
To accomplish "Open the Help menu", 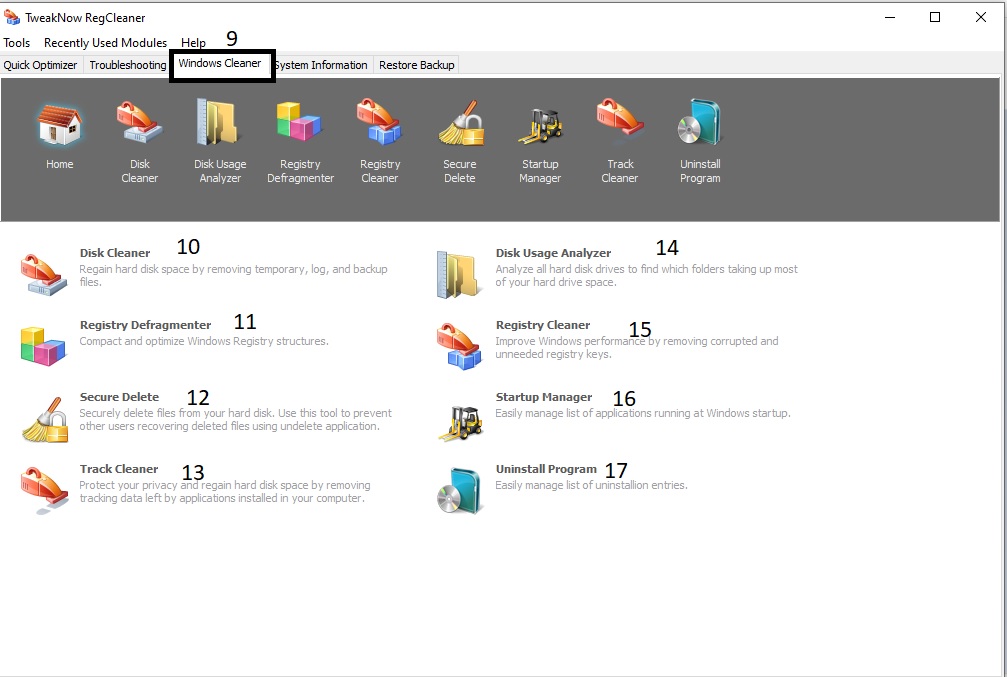I will (193, 42).
